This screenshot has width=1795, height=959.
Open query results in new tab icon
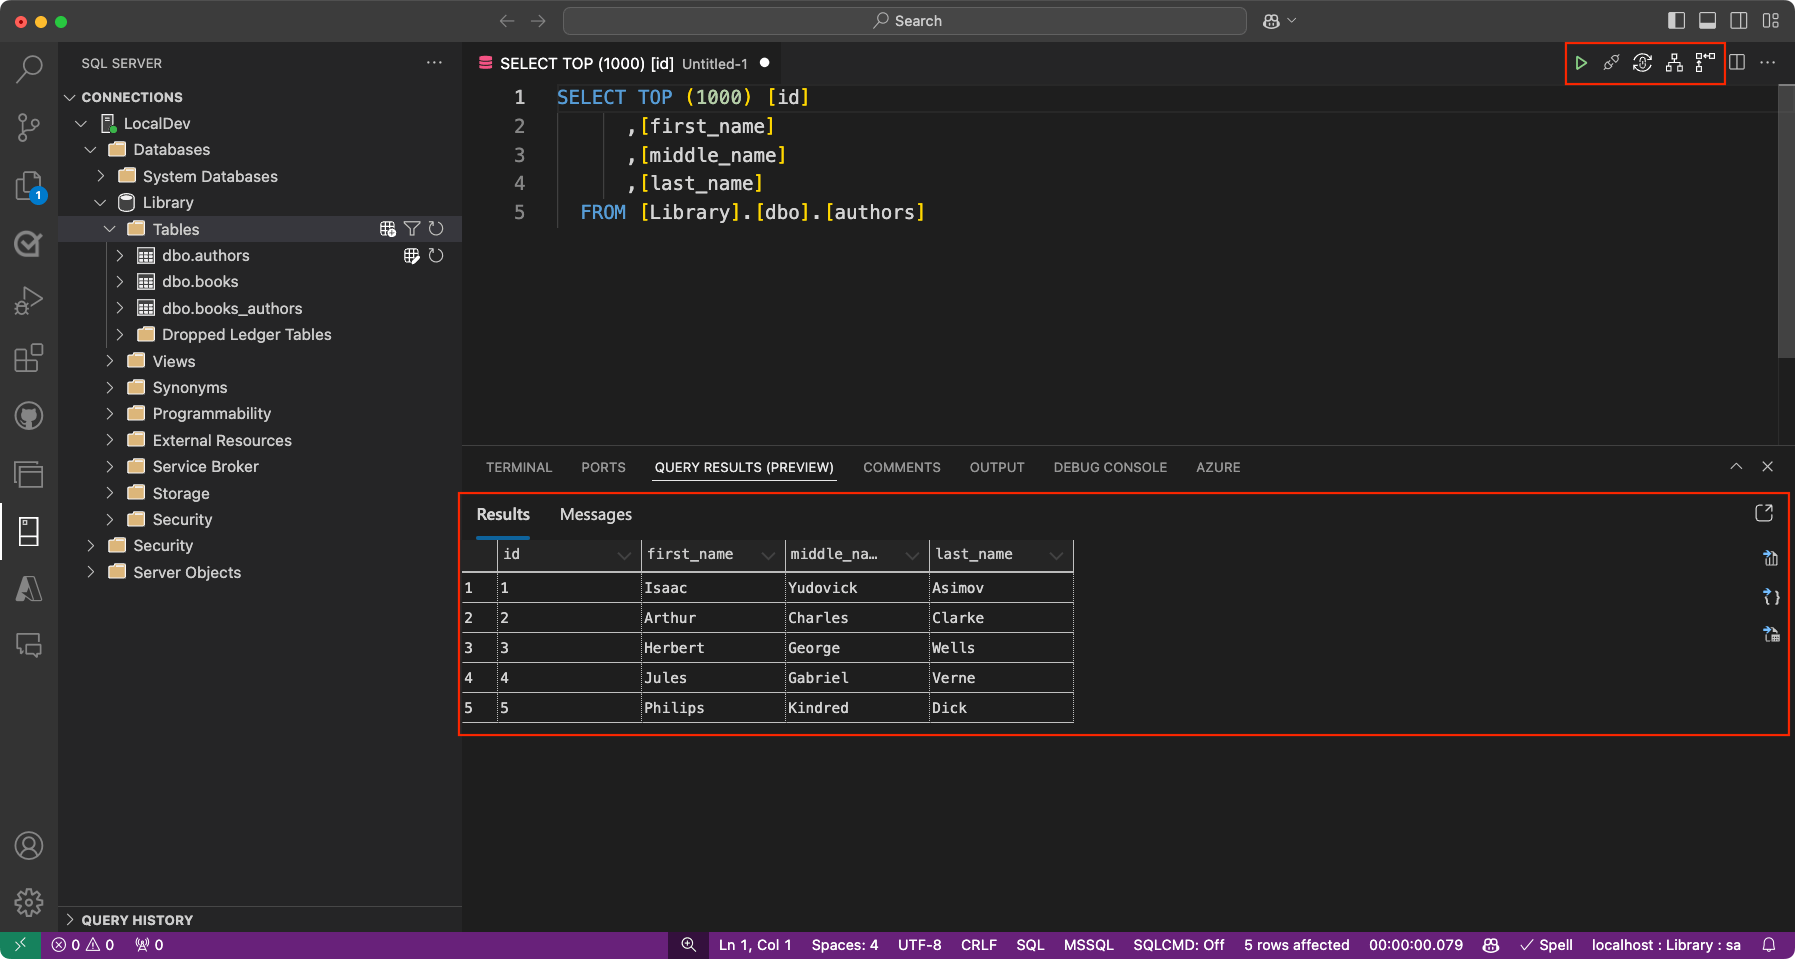coord(1764,513)
